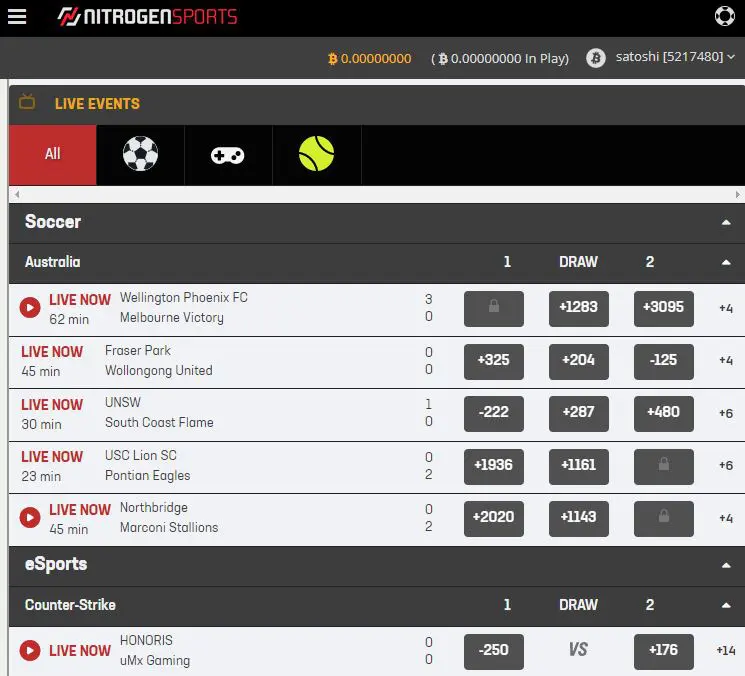Bet on draw at +1161
Image resolution: width=745 pixels, height=676 pixels.
click(x=579, y=467)
